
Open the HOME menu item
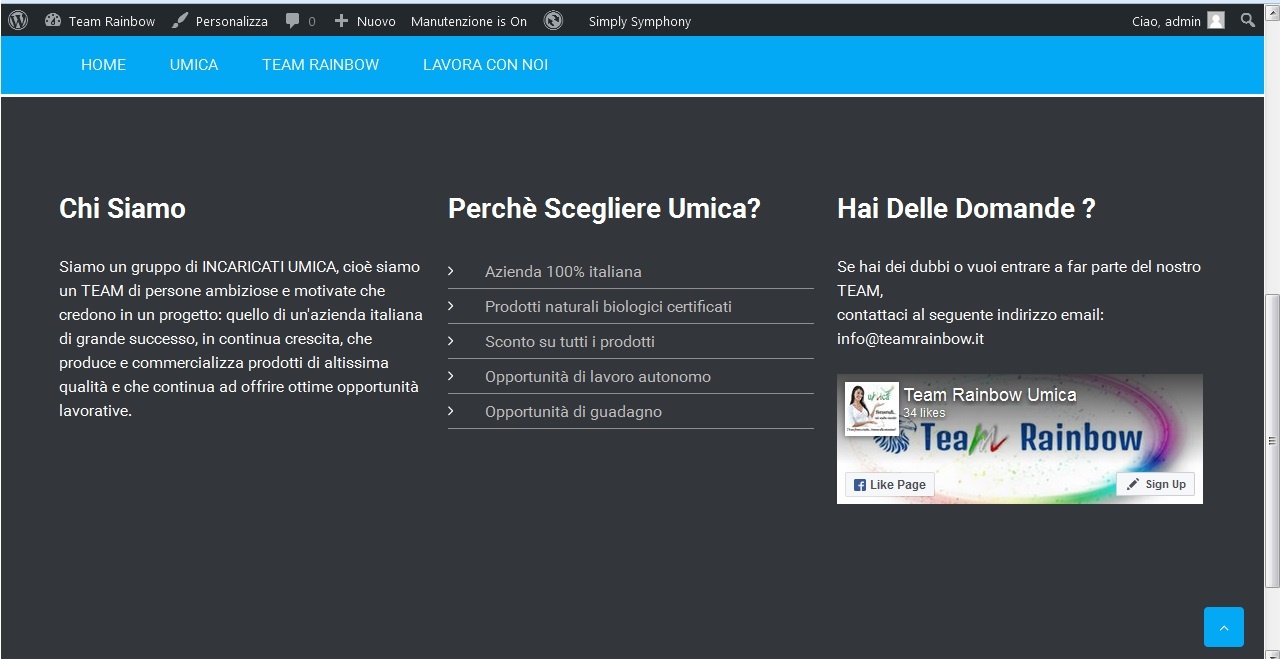(103, 65)
